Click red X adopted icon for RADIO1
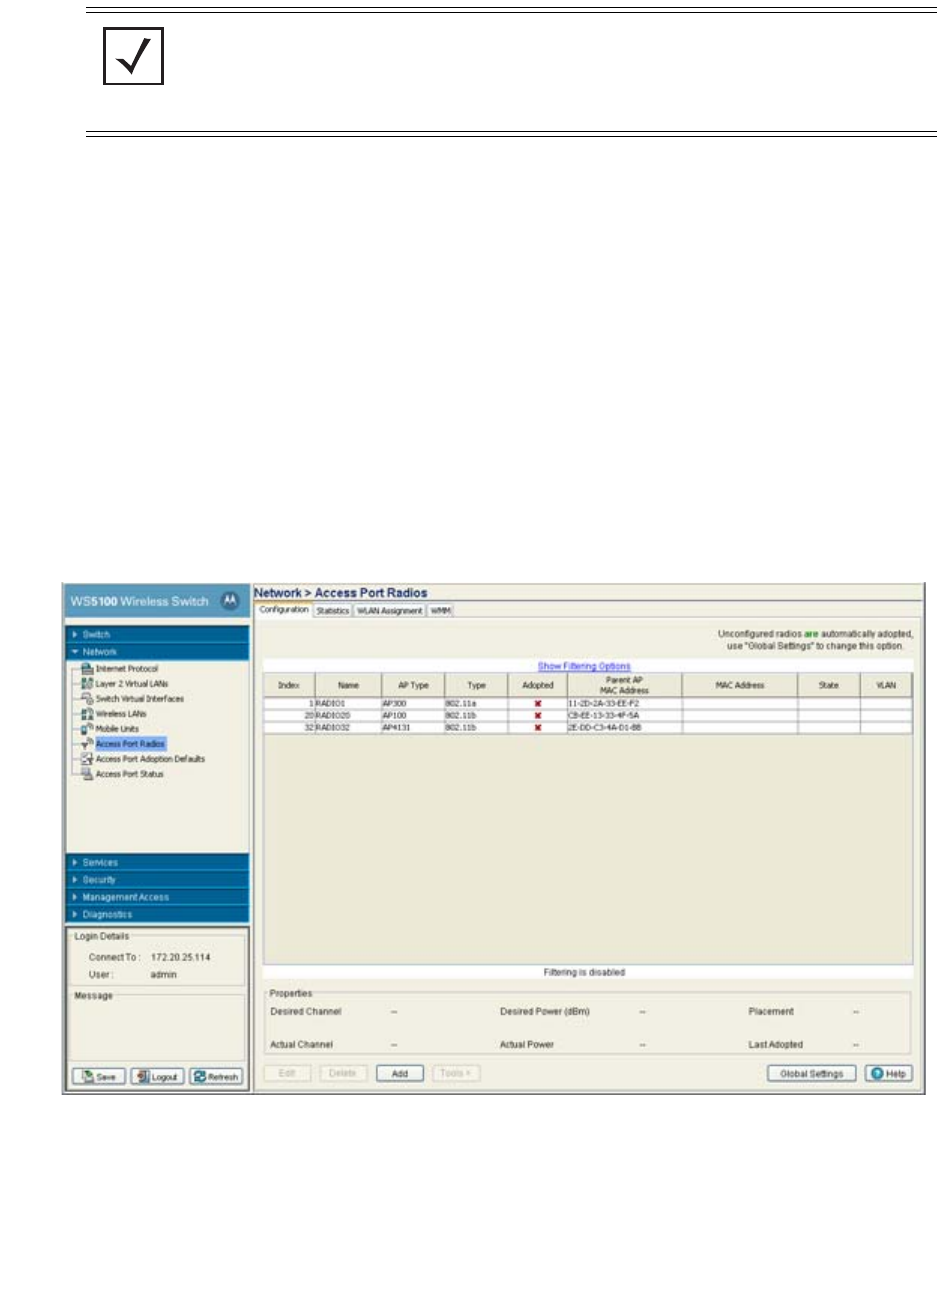937x1296 pixels. pos(538,704)
